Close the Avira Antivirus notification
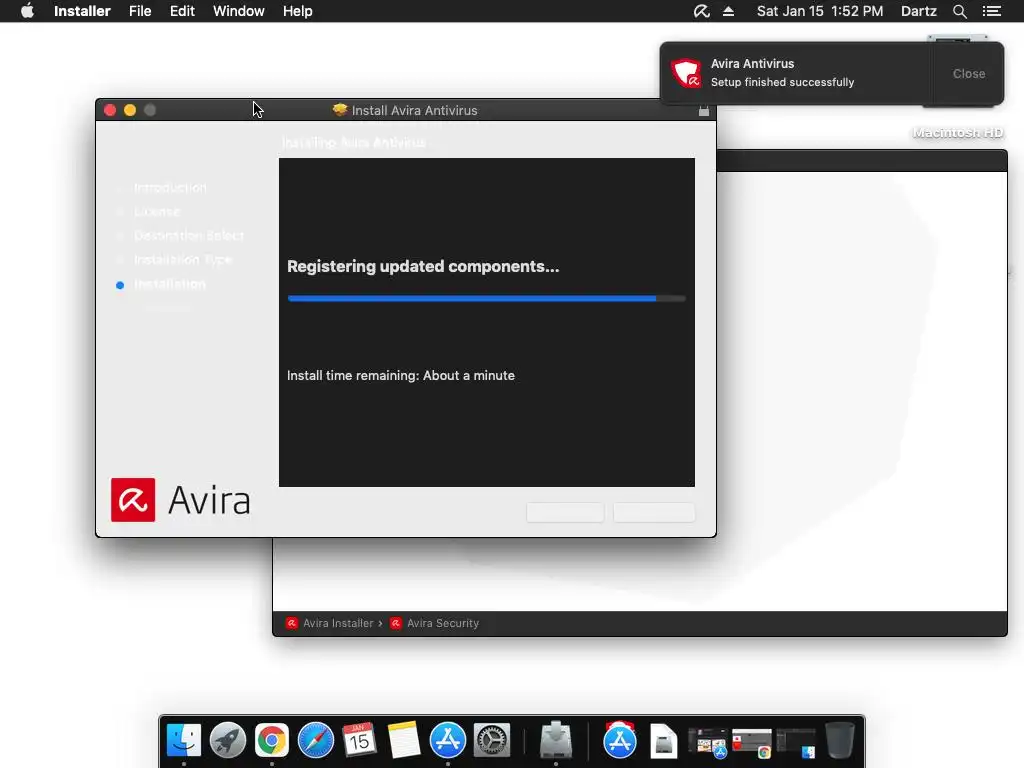 pos(968,74)
